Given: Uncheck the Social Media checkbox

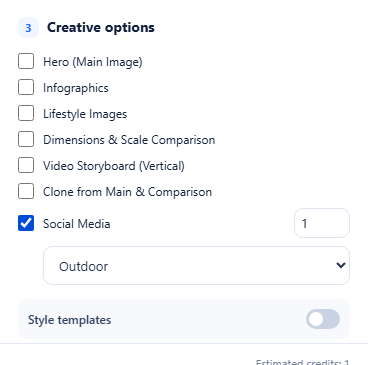Looking at the screenshot, I should tap(26, 223).
